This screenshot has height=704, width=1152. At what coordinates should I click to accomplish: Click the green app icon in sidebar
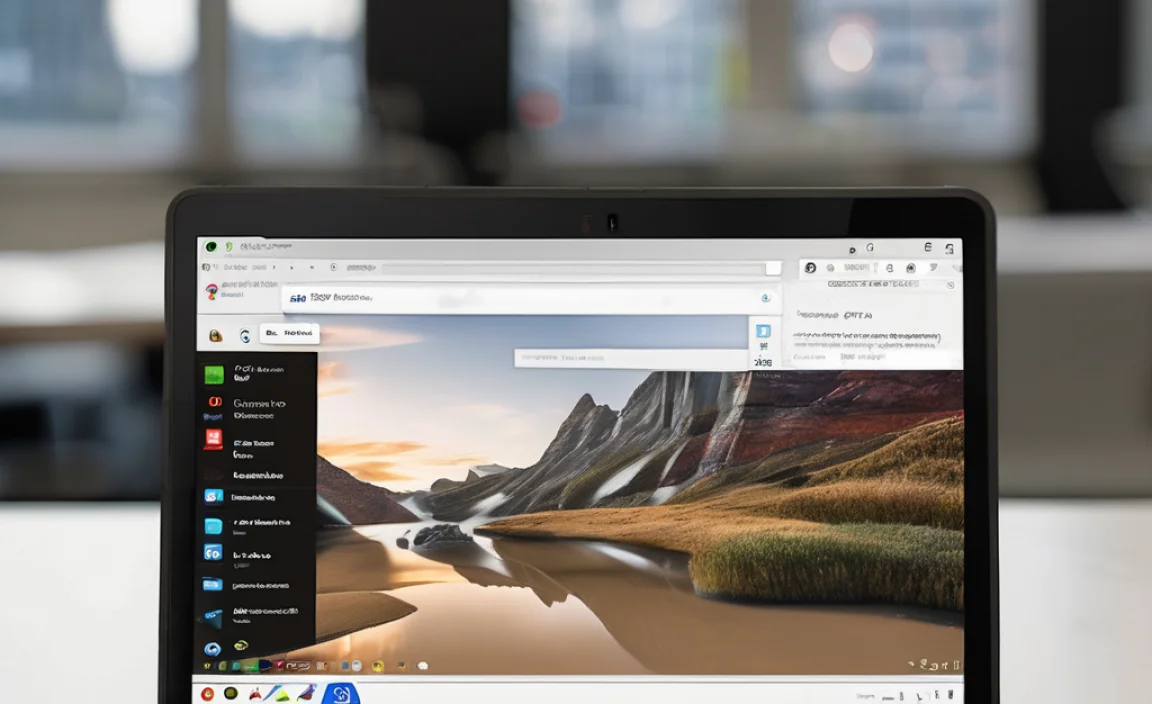214,375
